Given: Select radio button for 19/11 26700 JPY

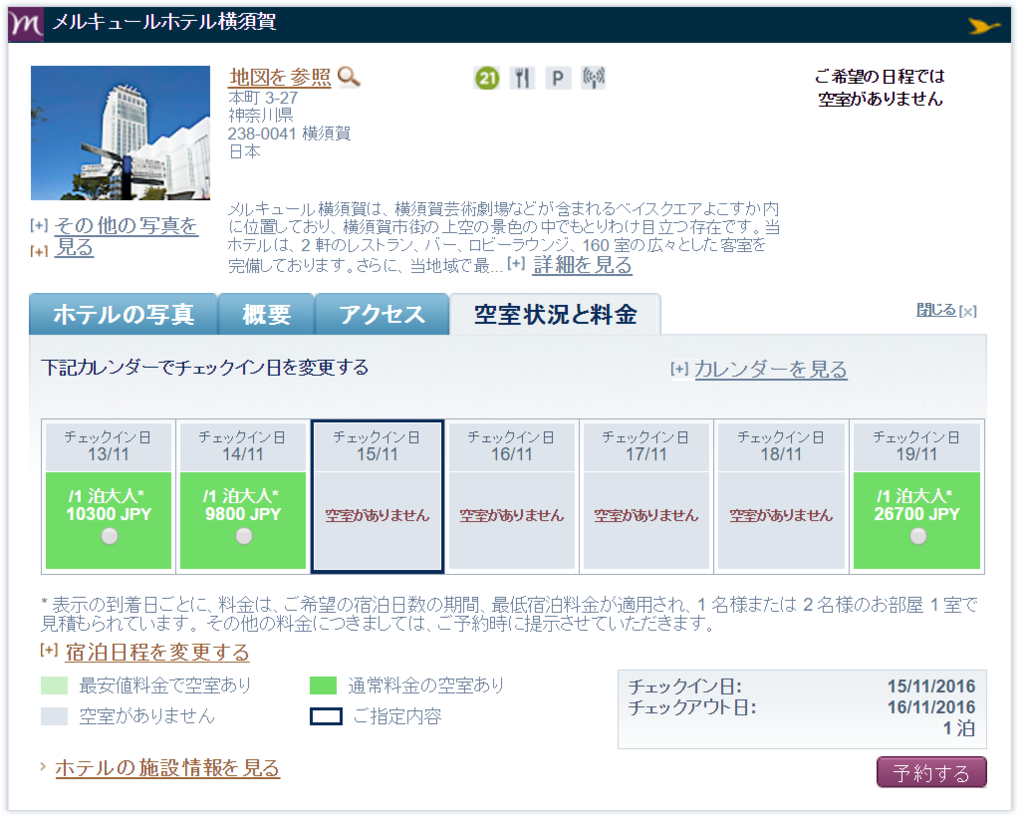Looking at the screenshot, I should pyautogui.click(x=918, y=537).
